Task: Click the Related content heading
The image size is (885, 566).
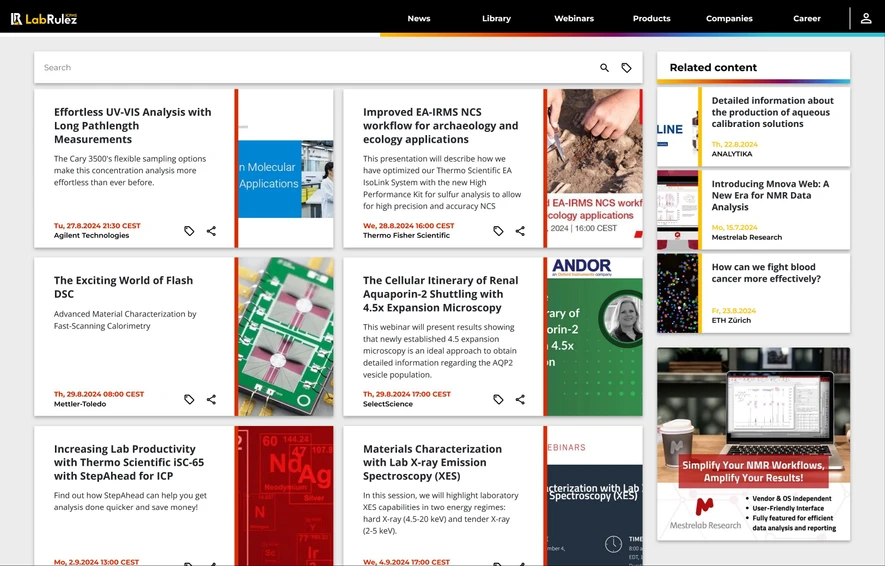Action: 713,68
